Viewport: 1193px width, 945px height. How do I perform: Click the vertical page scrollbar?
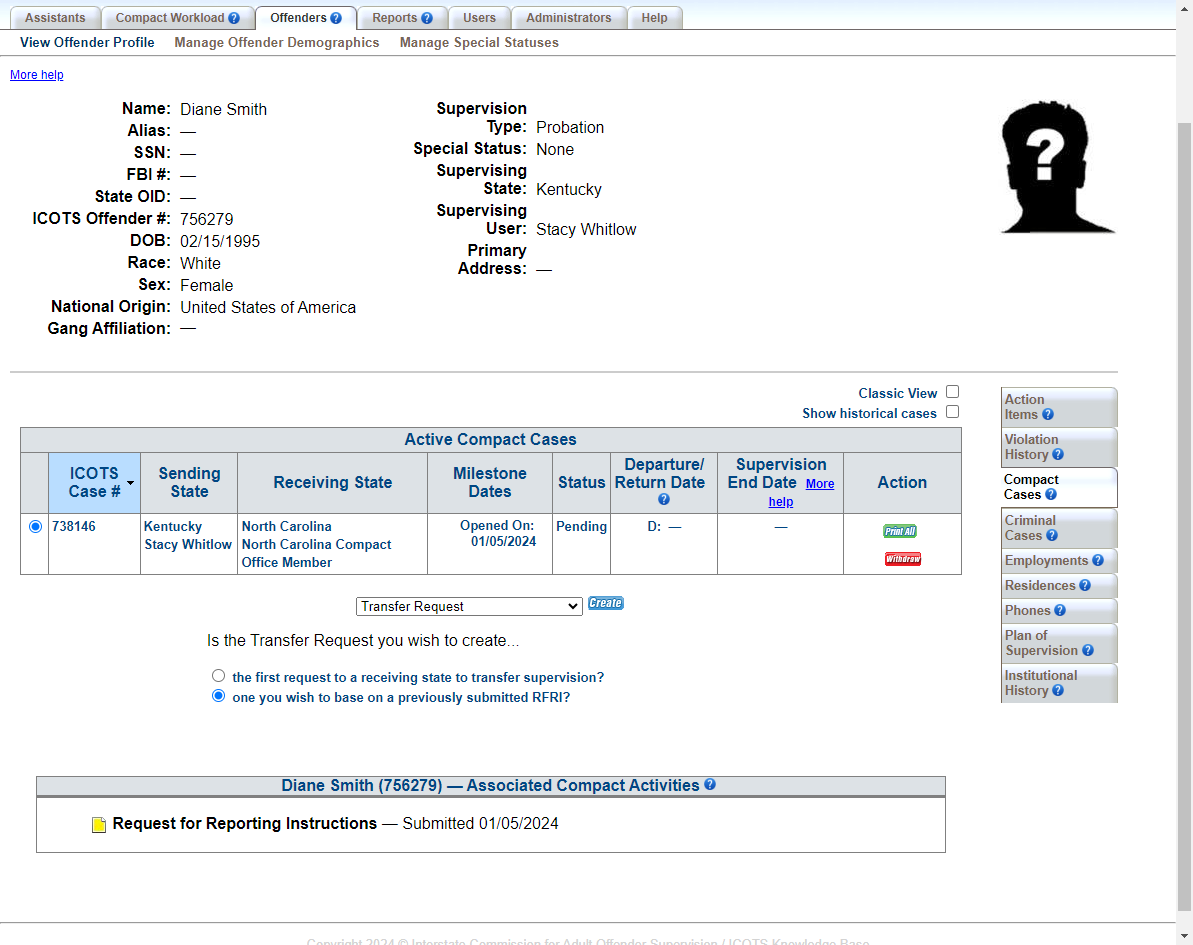pyautogui.click(x=1185, y=517)
